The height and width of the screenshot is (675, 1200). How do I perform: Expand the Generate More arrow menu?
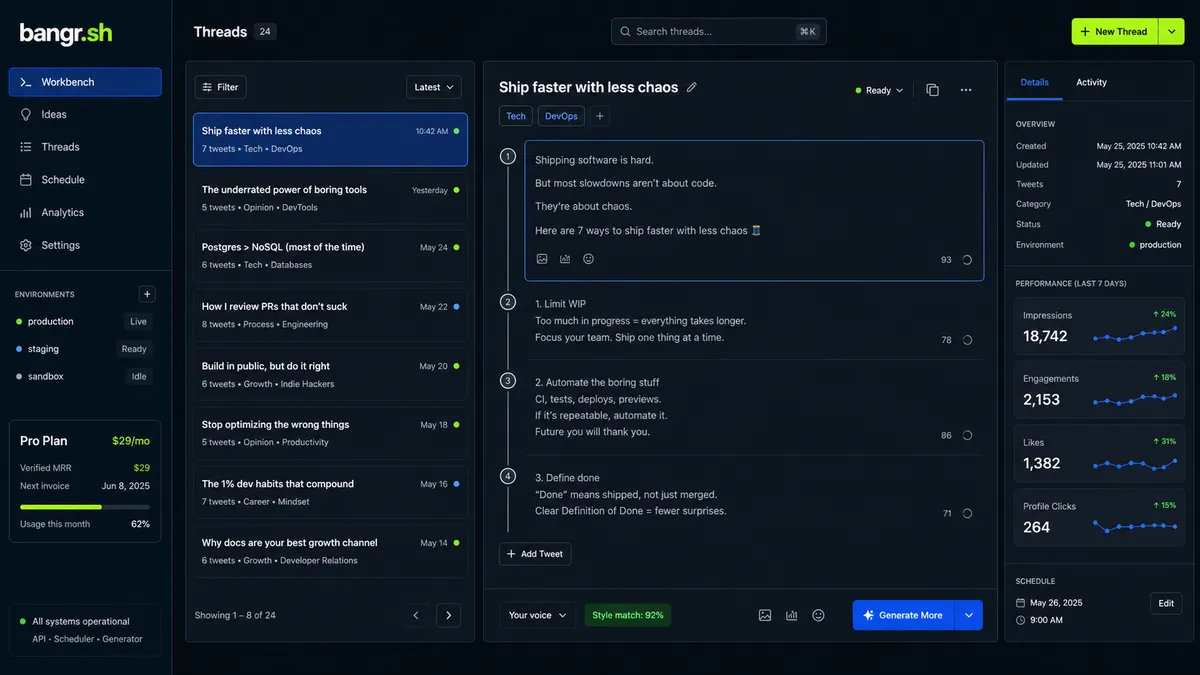[969, 615]
